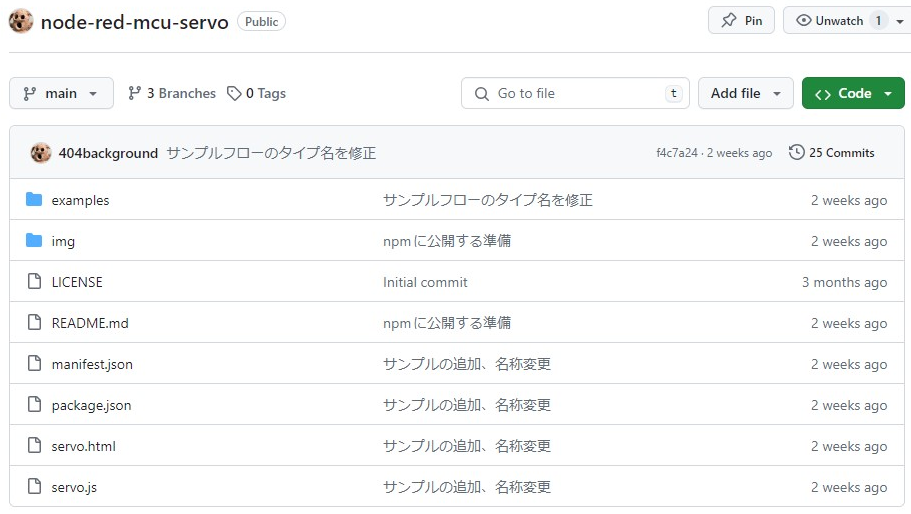
Task: Open the latest commit message in header row
Action: [x=271, y=153]
